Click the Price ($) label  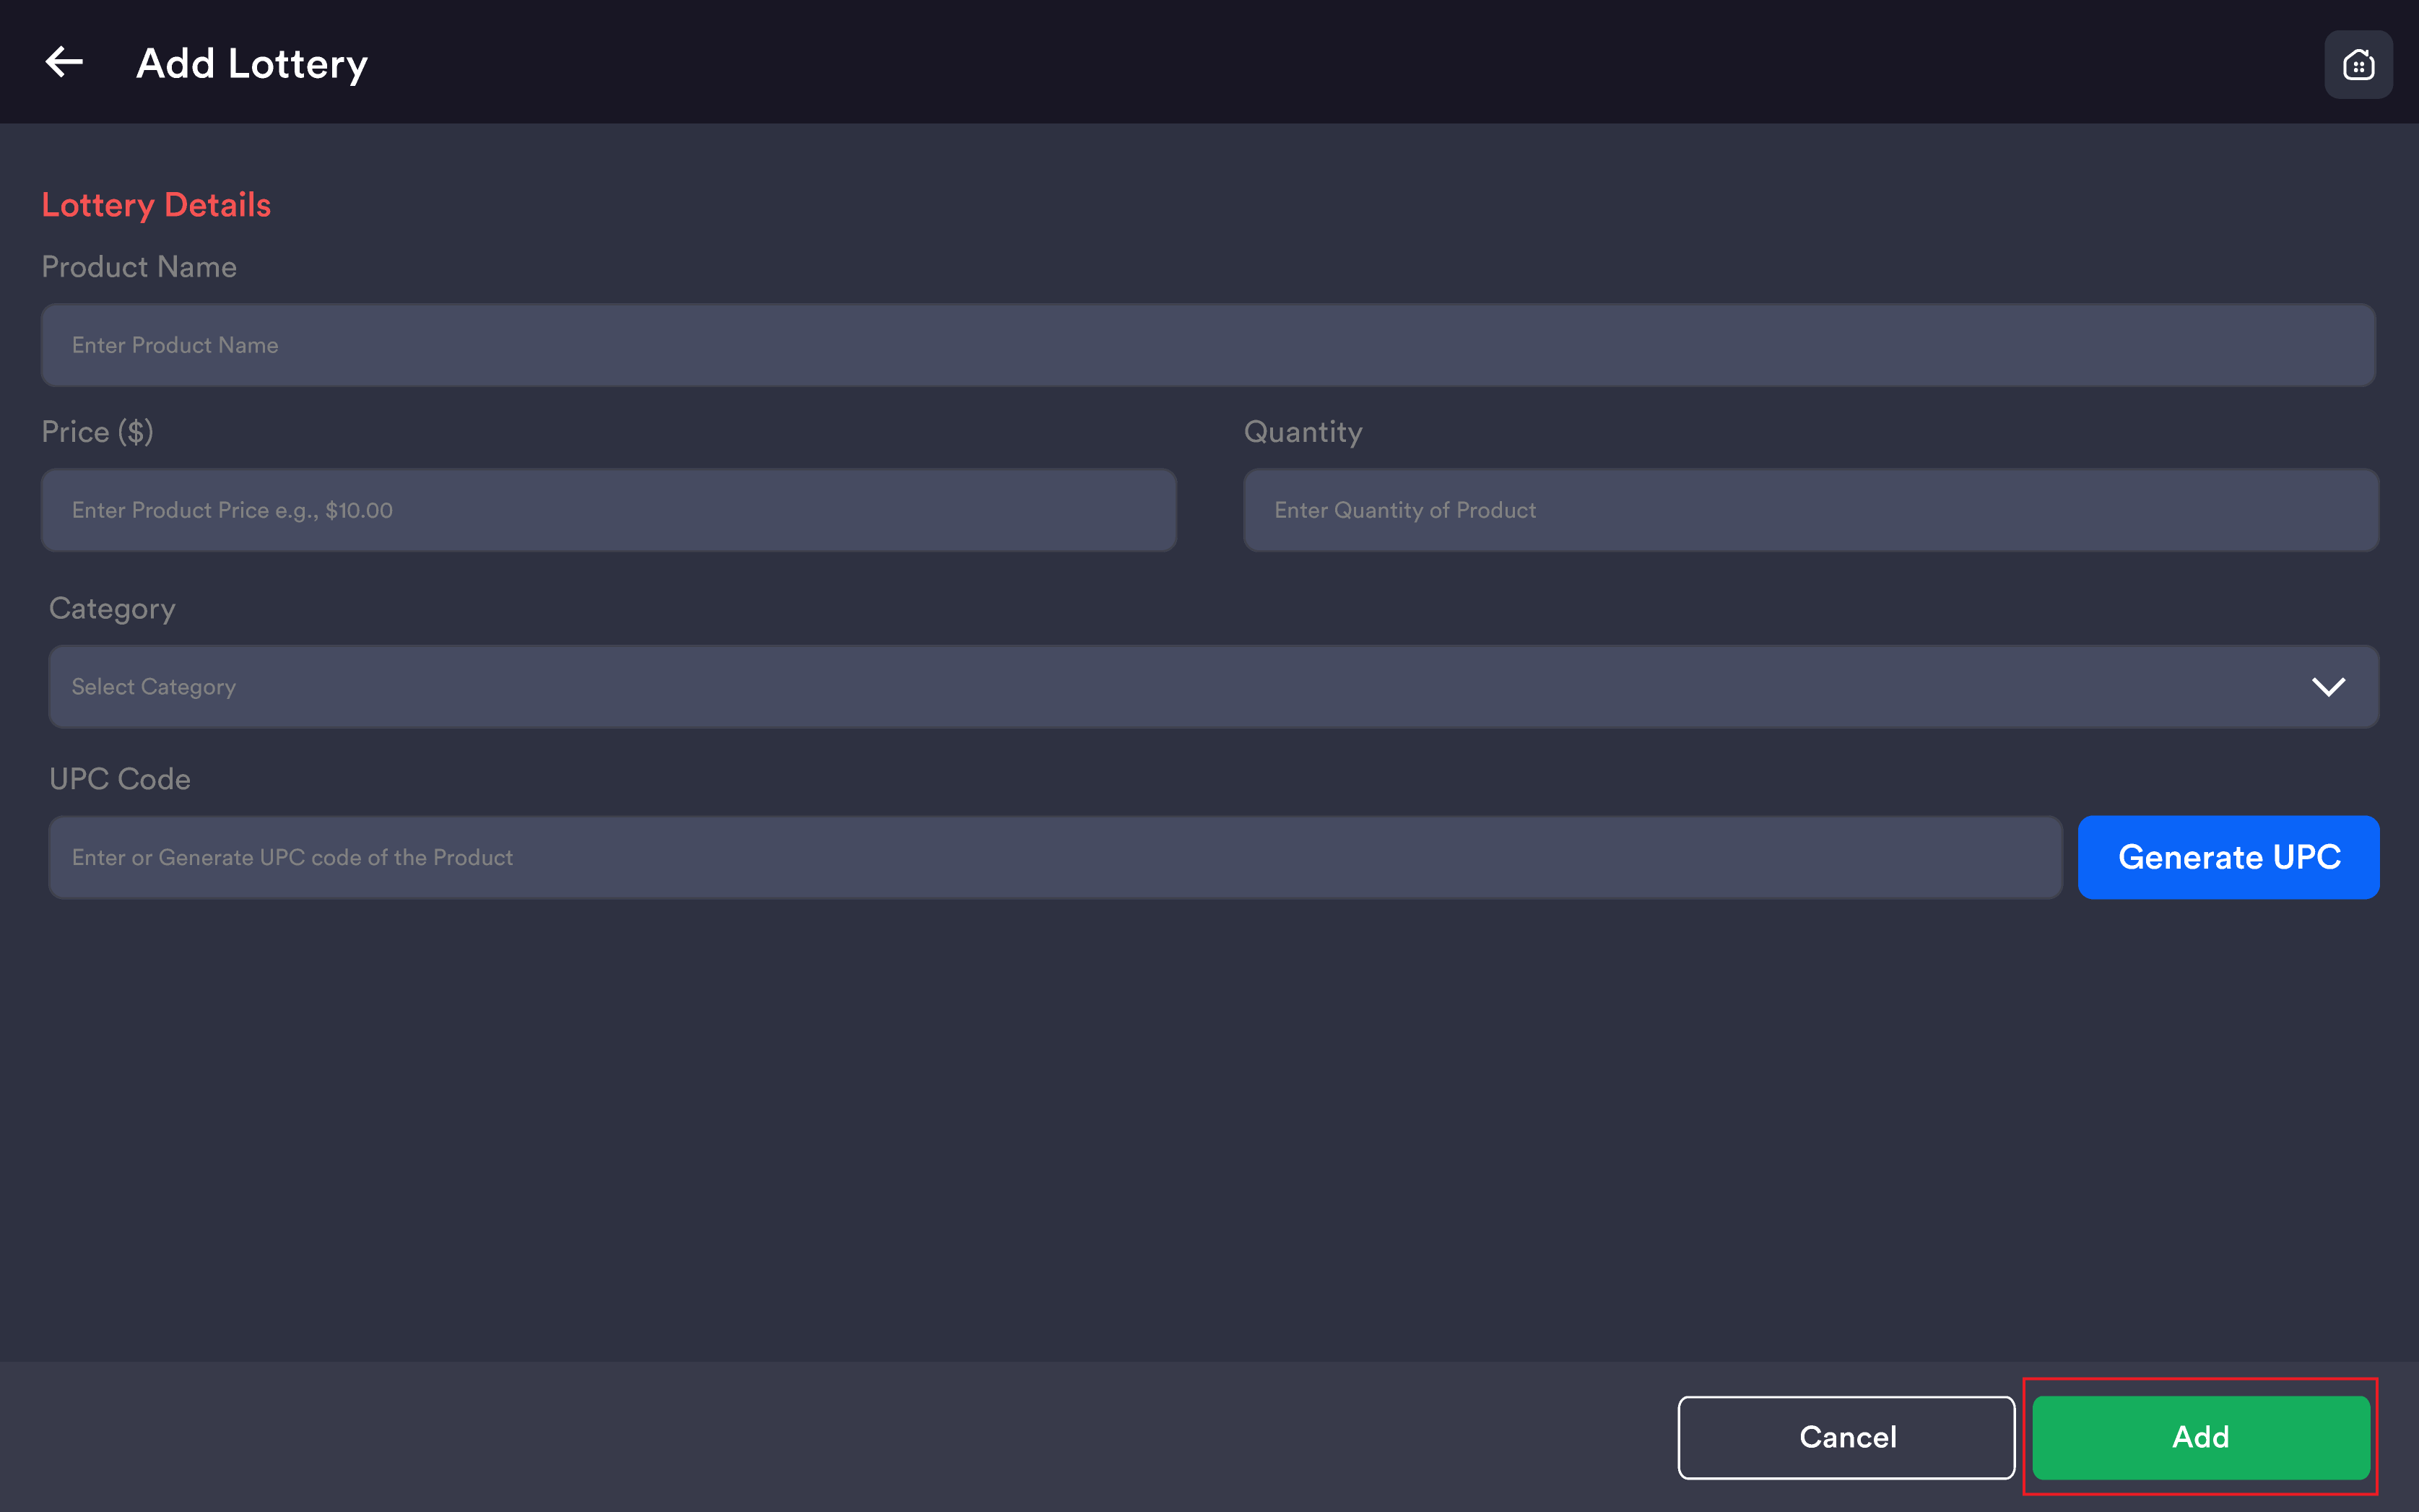pyautogui.click(x=97, y=432)
